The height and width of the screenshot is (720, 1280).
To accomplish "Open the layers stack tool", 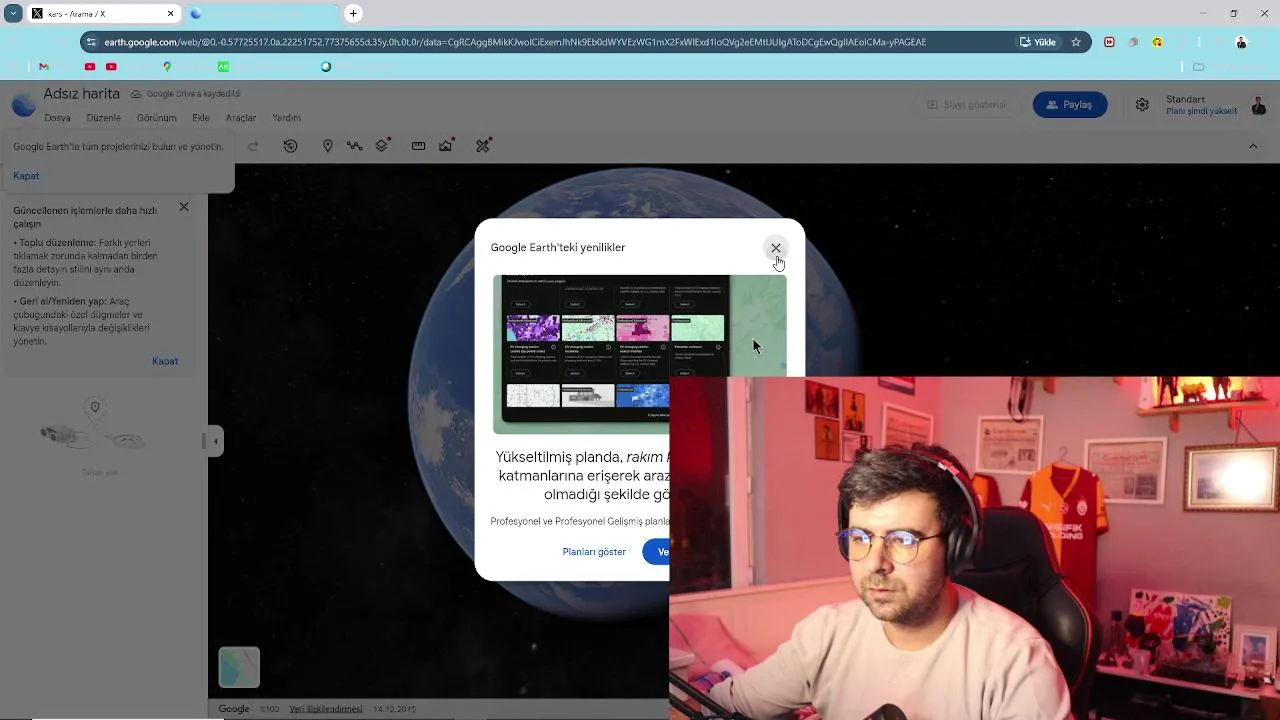I will pyautogui.click(x=382, y=146).
